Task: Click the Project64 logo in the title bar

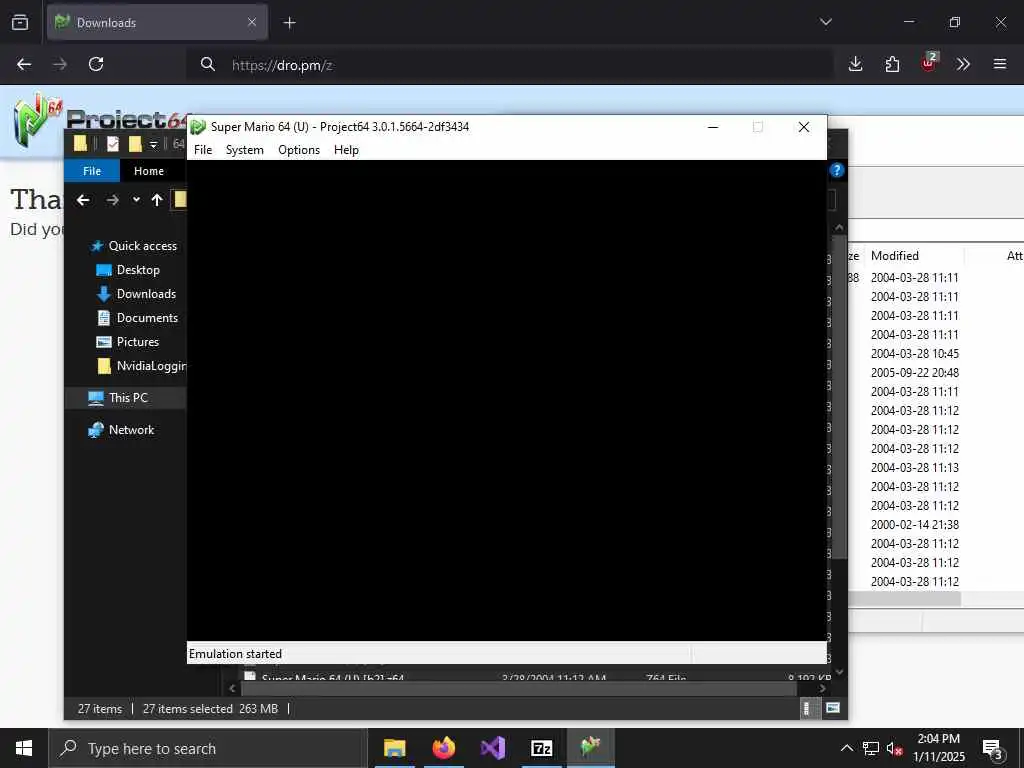Action: [x=199, y=127]
